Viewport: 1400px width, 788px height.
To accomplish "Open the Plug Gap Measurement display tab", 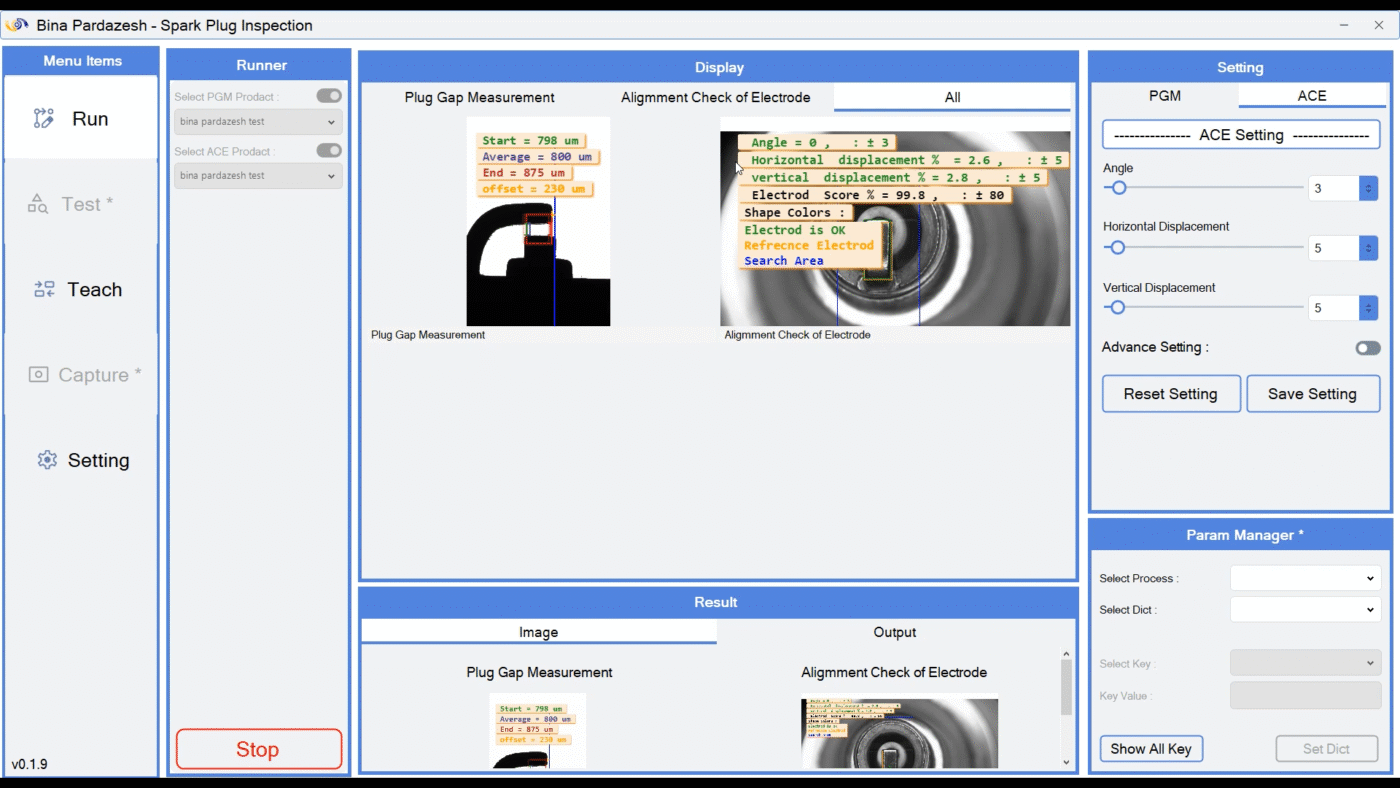I will [x=479, y=97].
